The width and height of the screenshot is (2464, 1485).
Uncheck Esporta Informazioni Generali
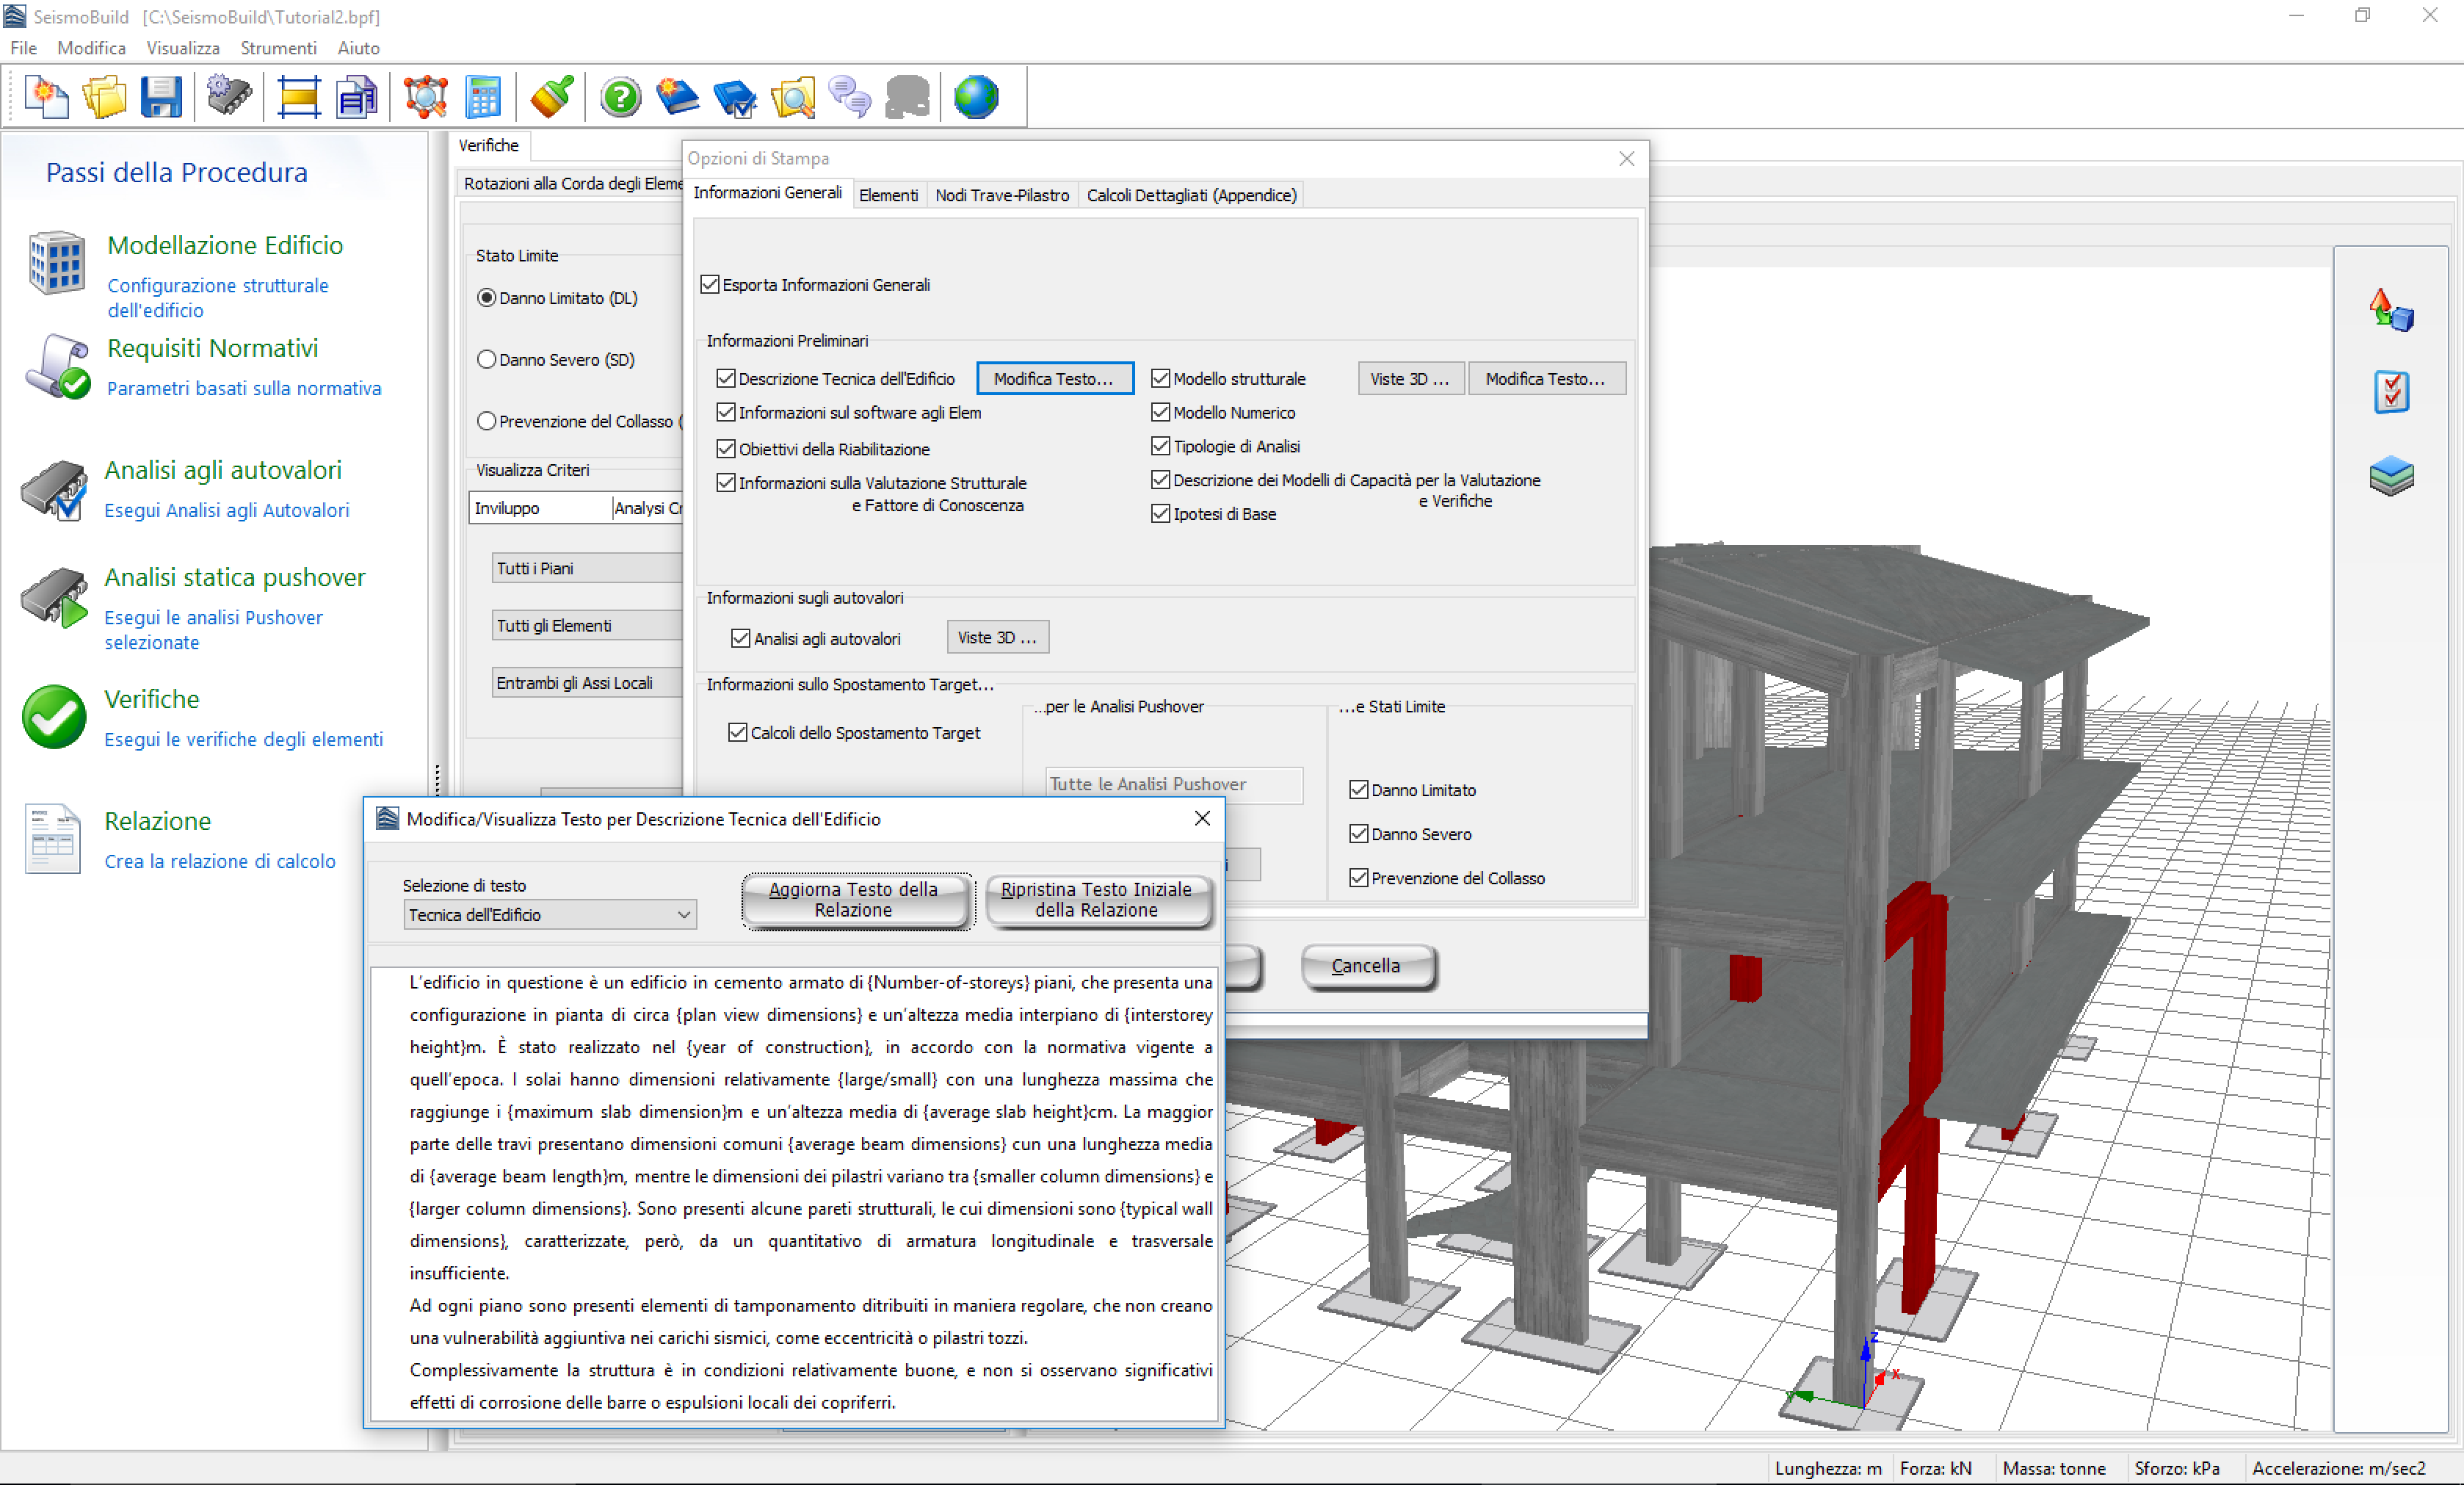(x=710, y=285)
